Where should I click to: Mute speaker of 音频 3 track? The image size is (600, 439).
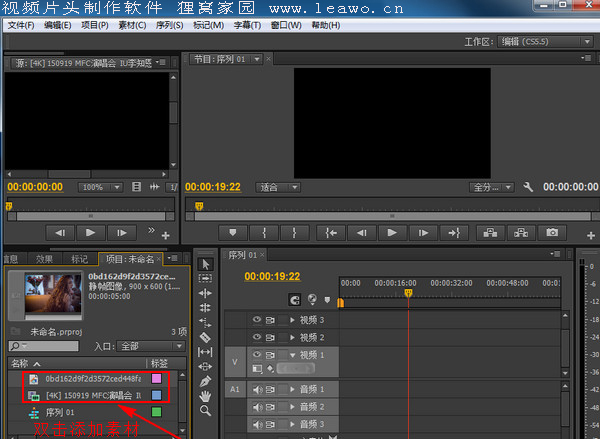(258, 424)
